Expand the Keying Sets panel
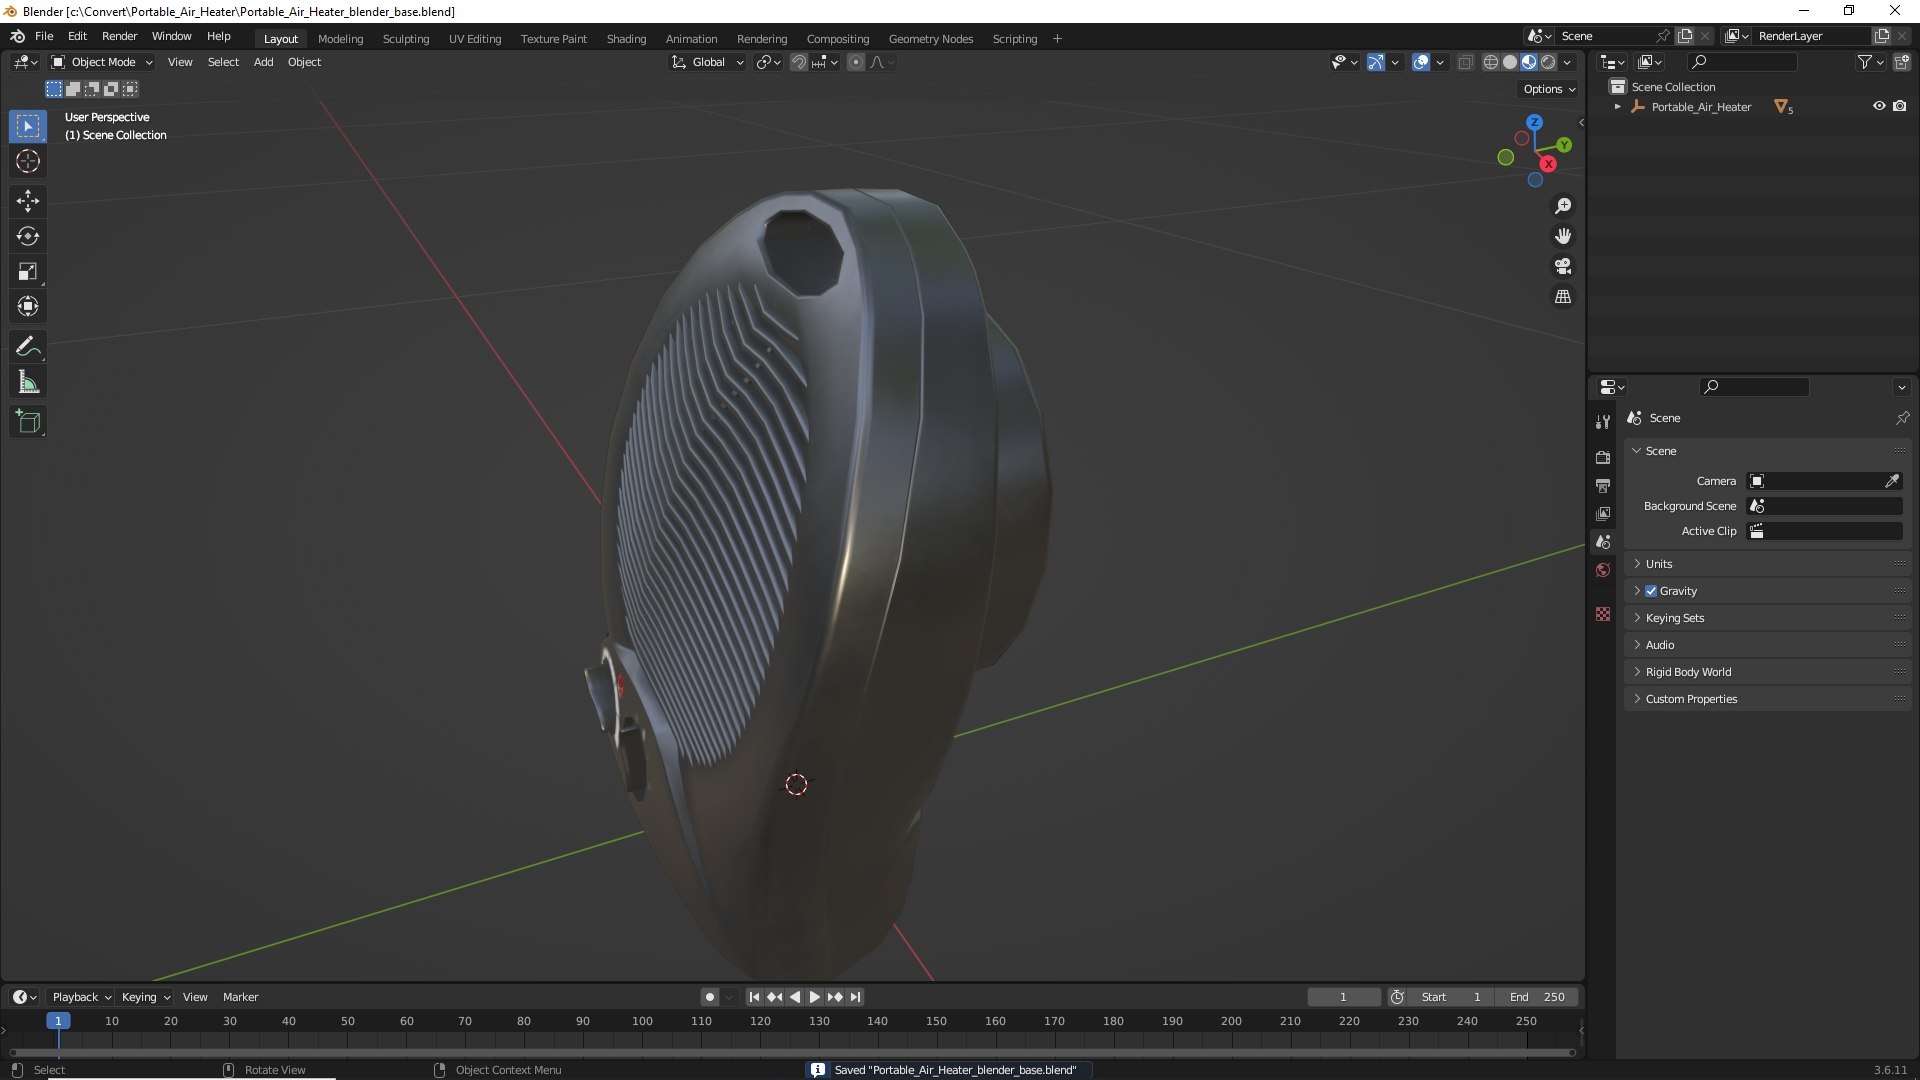 click(x=1768, y=618)
